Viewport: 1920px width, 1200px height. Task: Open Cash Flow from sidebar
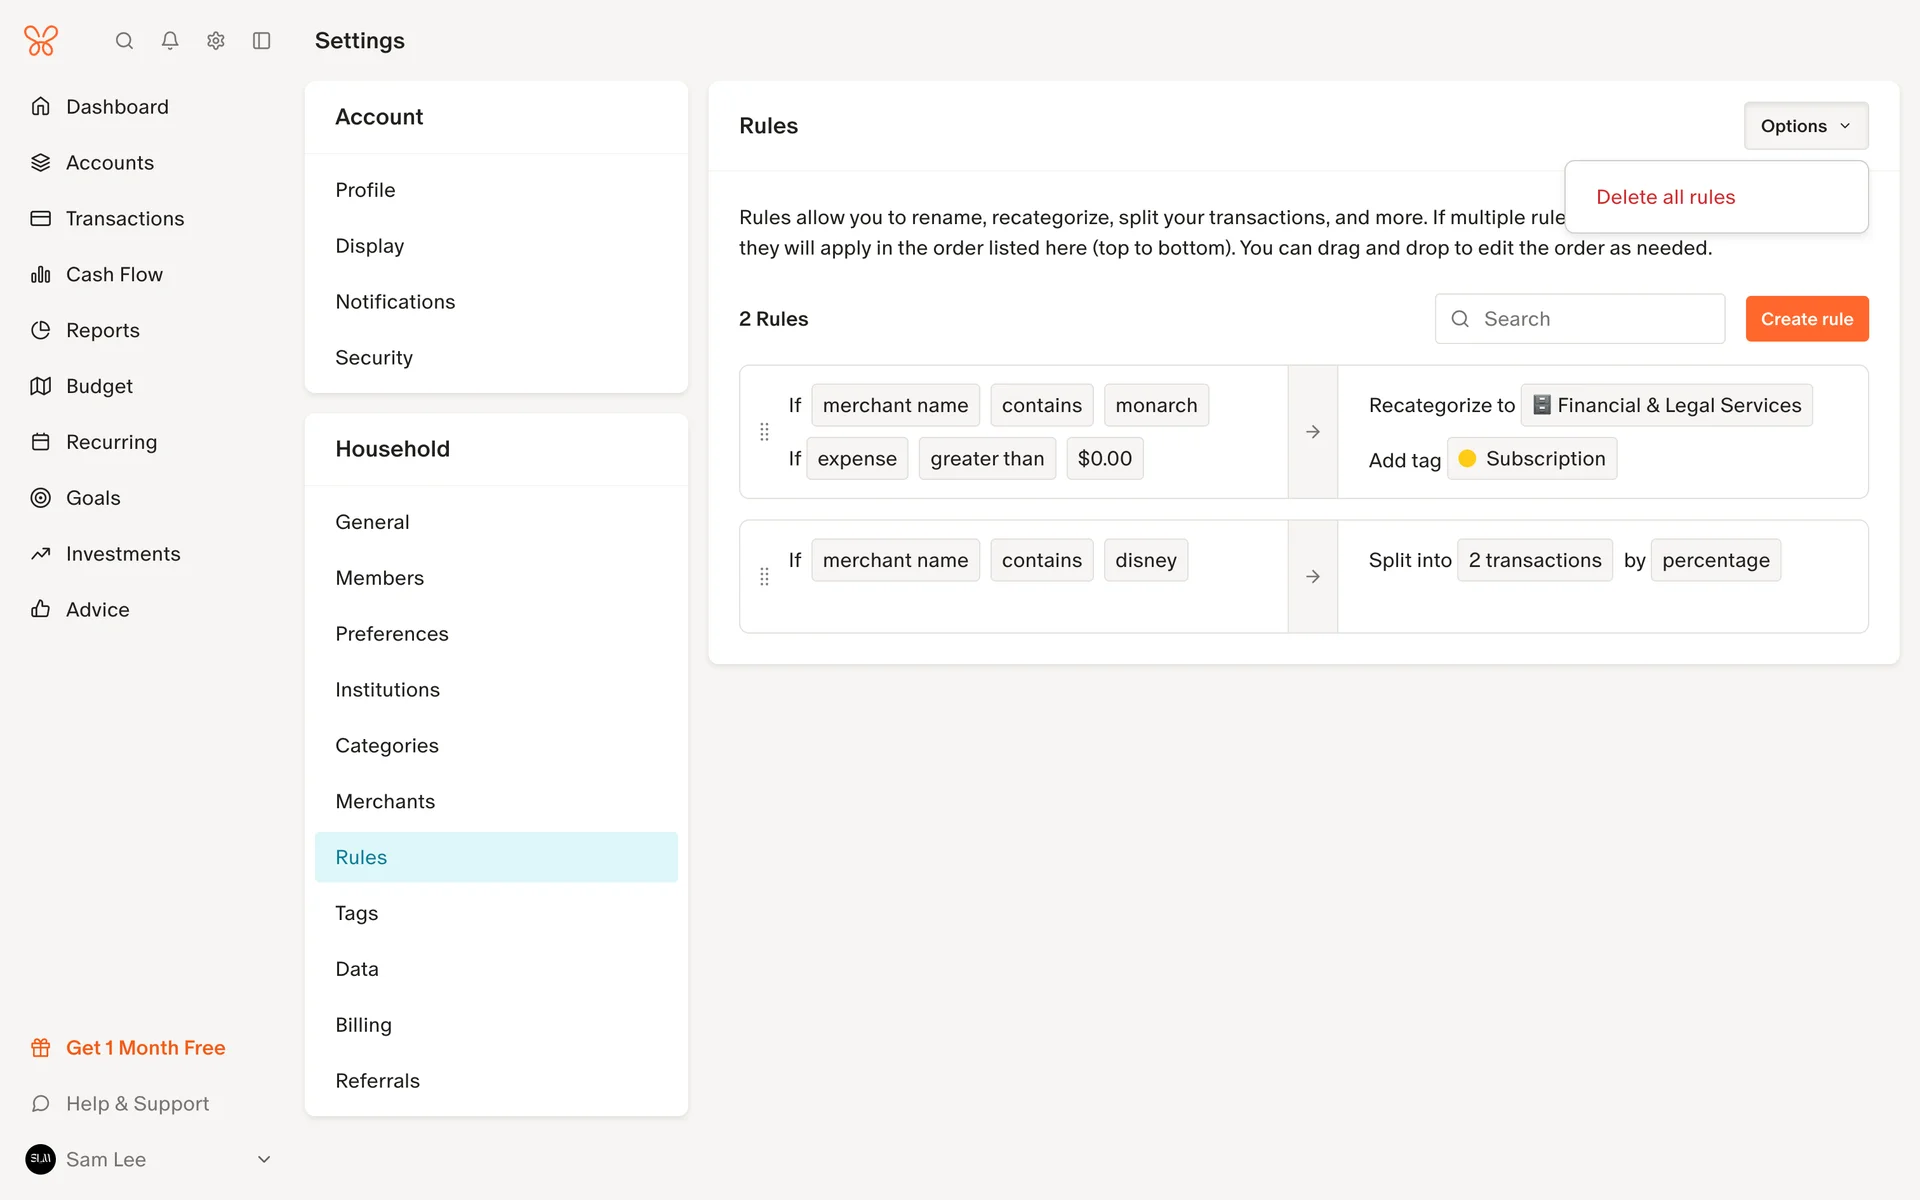point(114,274)
